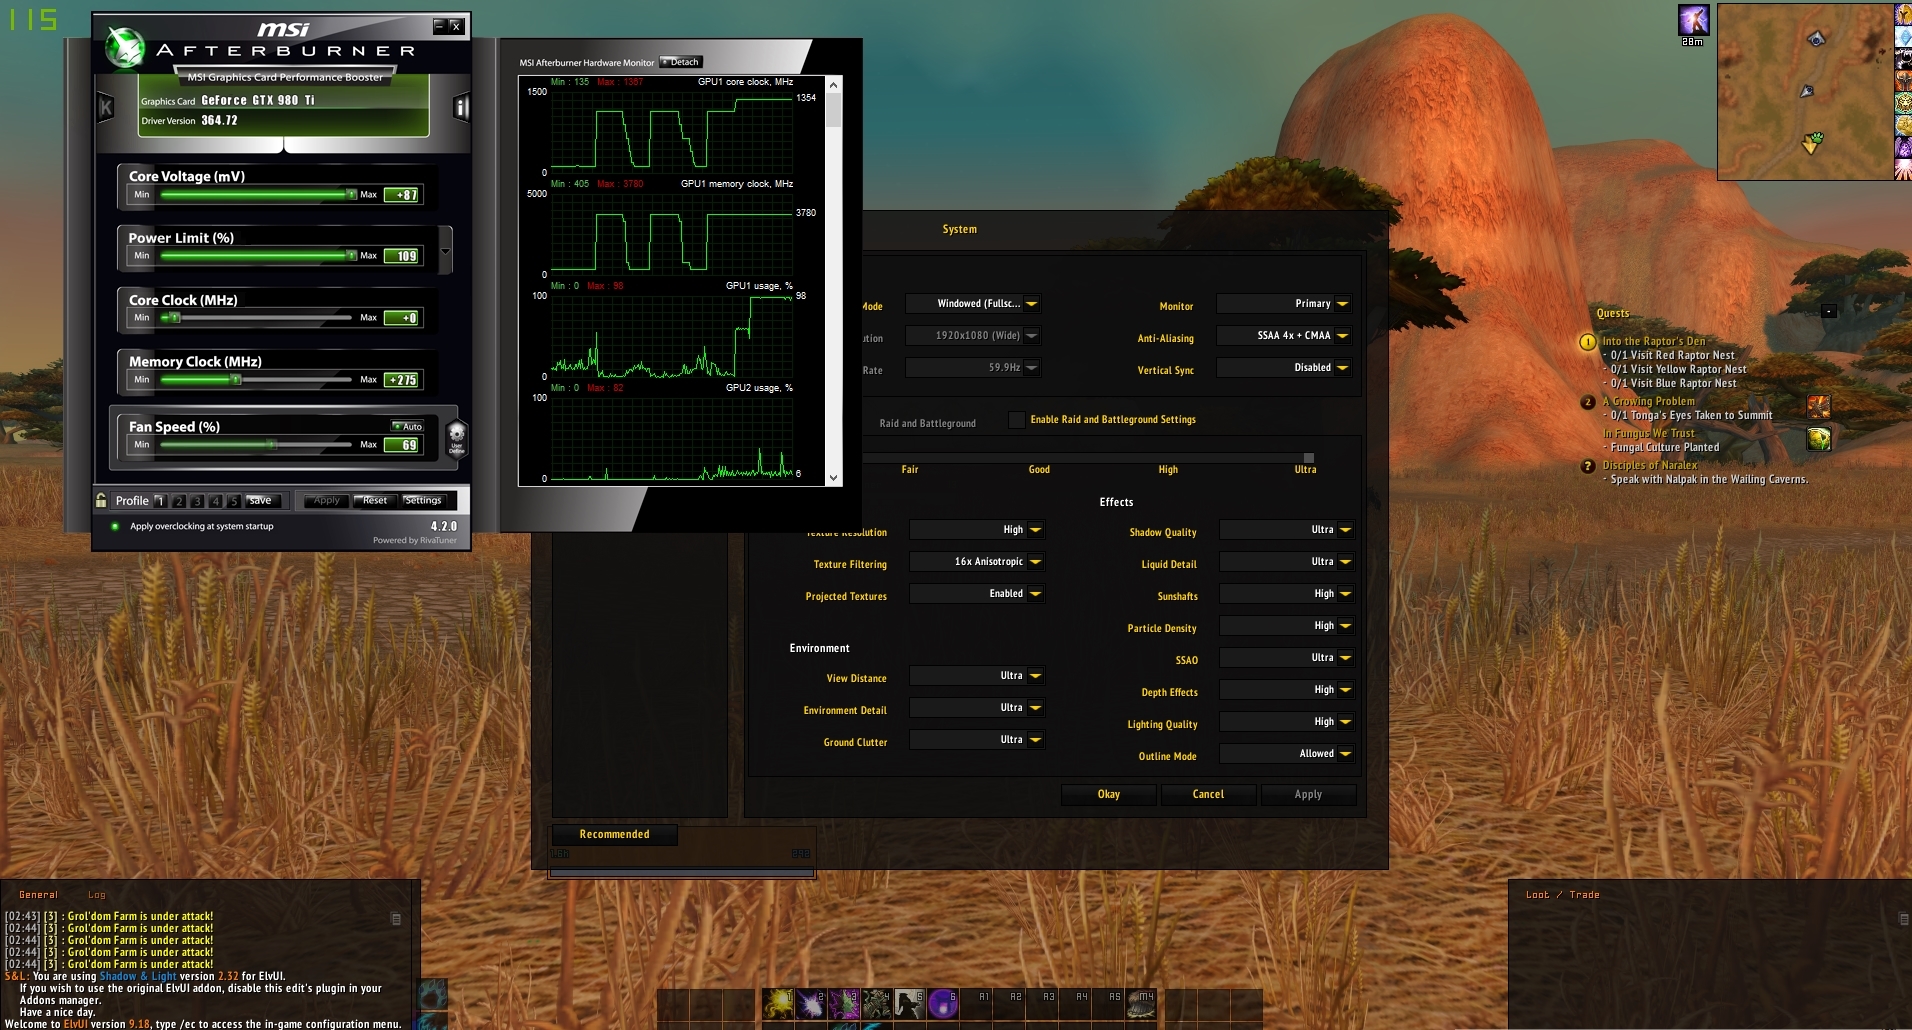The height and width of the screenshot is (1030, 1912).
Task: Click the Core Voltage slider handle
Action: click(x=351, y=194)
